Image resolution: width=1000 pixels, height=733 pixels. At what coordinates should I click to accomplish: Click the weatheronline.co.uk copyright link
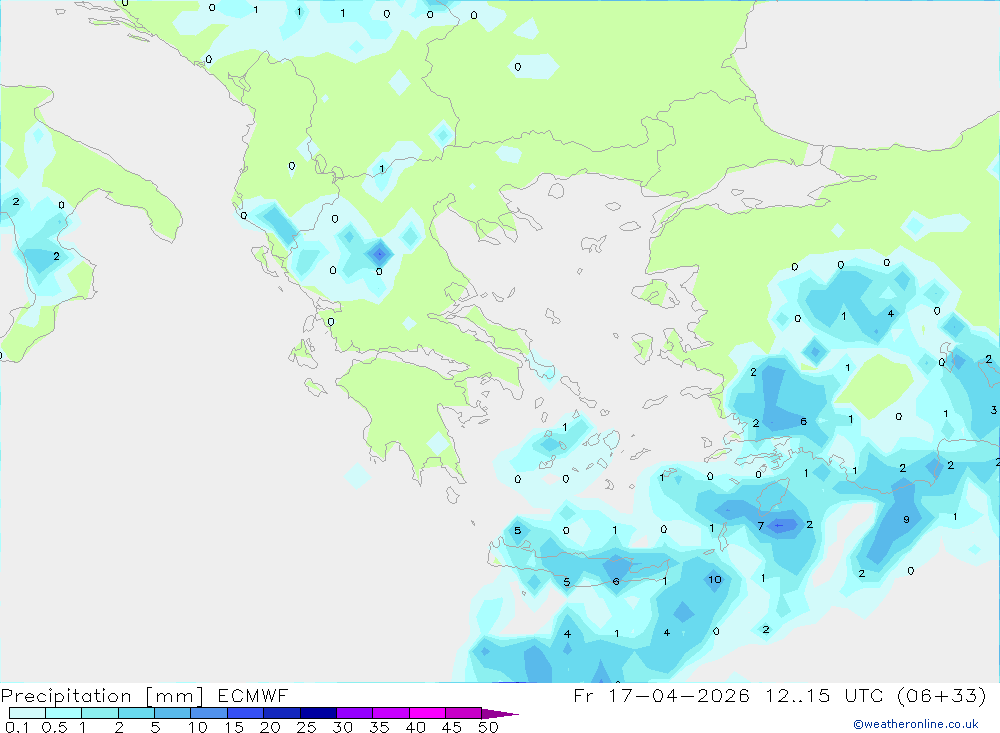click(916, 724)
